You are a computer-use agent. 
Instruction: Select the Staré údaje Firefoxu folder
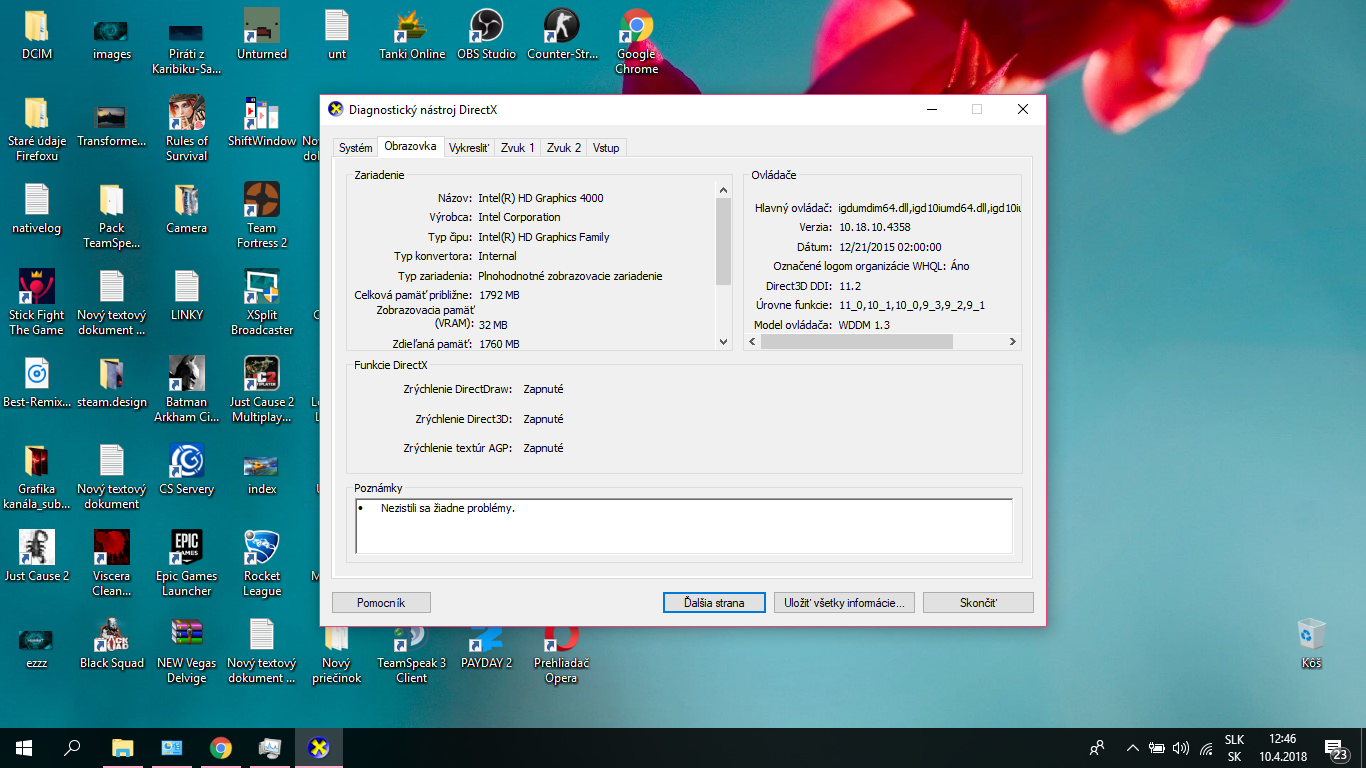37,128
